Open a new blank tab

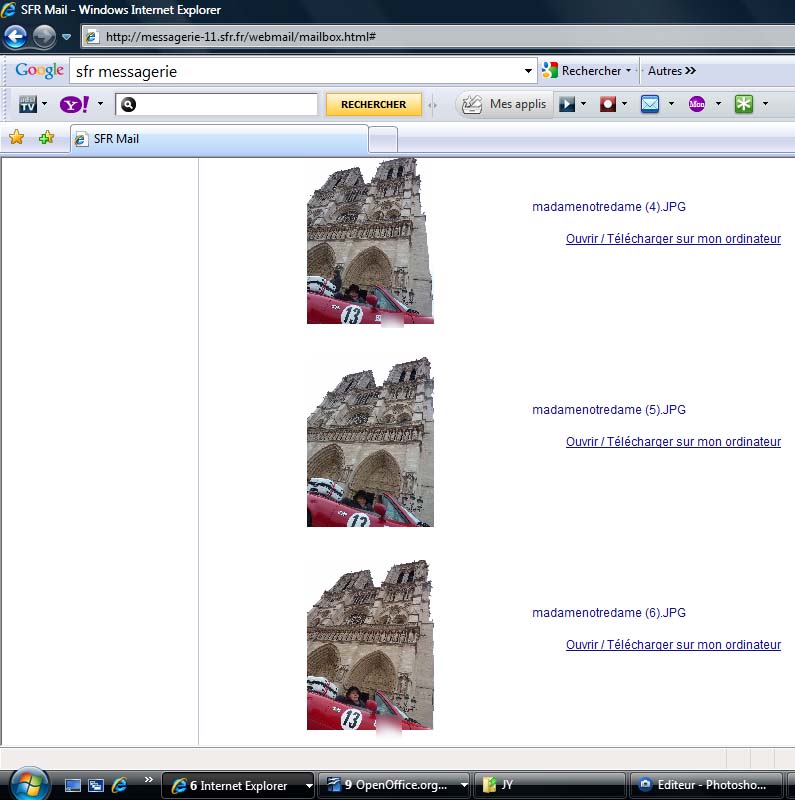[x=383, y=139]
